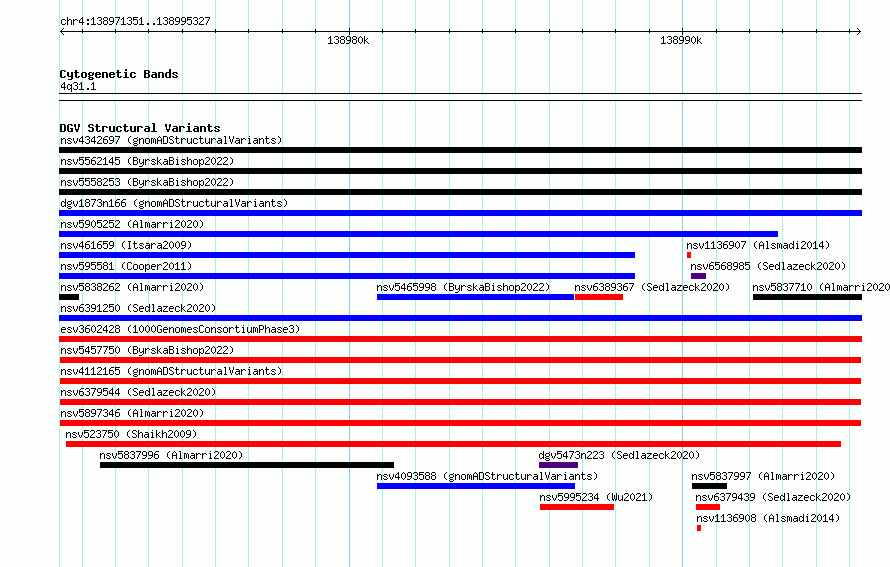This screenshot has height=567, width=890.
Task: Open the nsv5838262 Almarri2020 label
Action: click(x=132, y=287)
